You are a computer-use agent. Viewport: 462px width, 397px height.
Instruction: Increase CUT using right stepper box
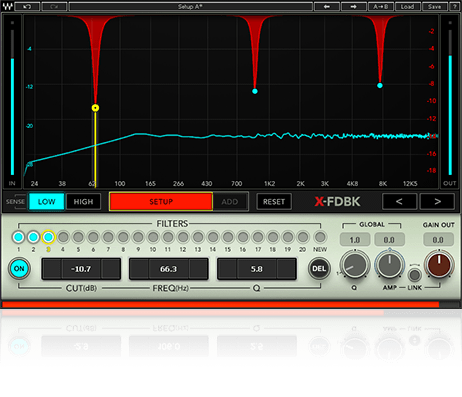pyautogui.click(x=111, y=269)
